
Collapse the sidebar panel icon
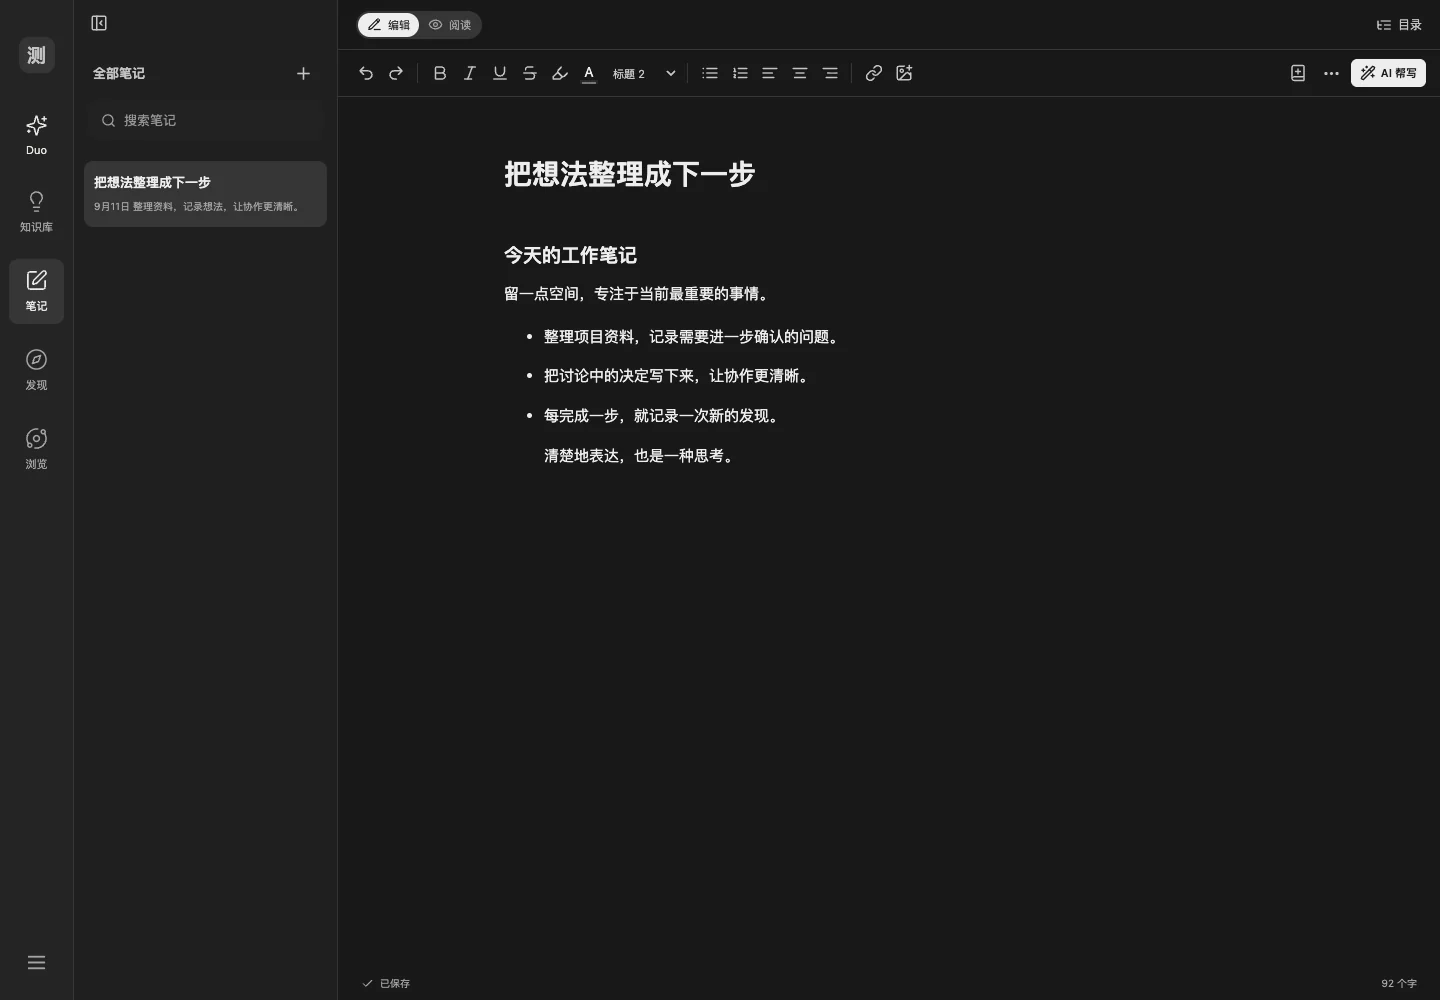(x=99, y=23)
